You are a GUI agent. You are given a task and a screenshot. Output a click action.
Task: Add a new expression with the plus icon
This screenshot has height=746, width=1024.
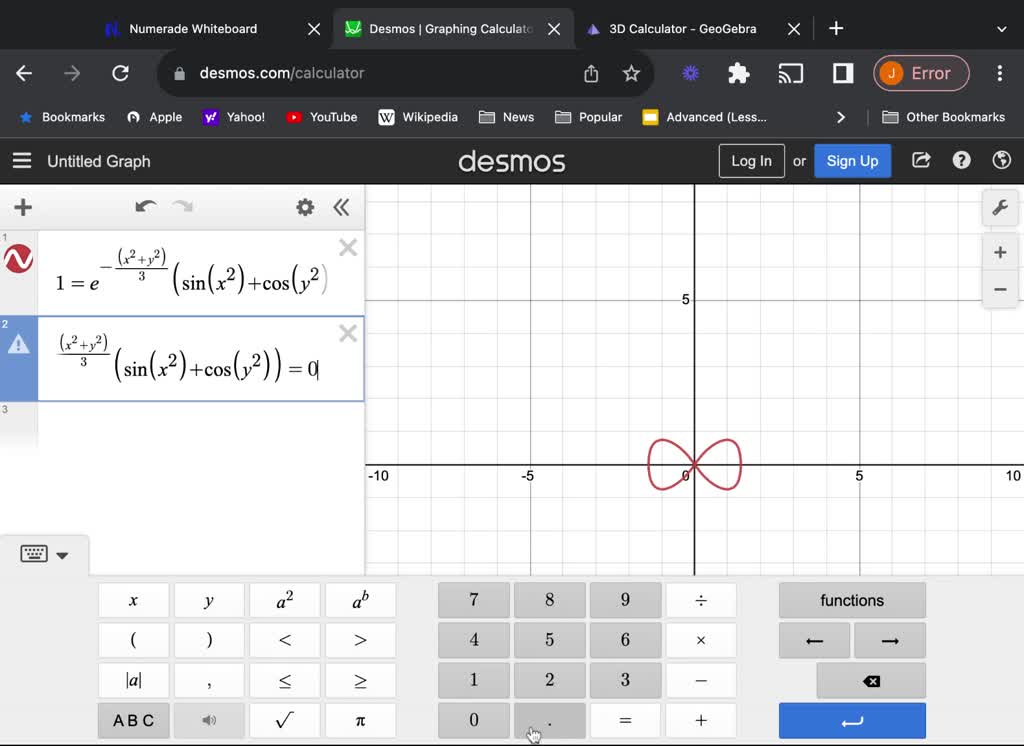22,207
